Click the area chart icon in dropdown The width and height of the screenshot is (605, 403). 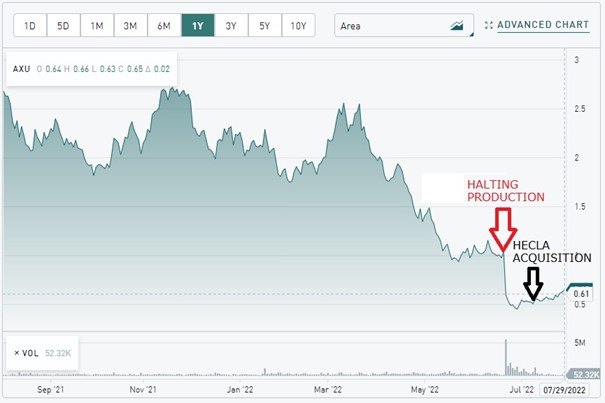(x=457, y=26)
